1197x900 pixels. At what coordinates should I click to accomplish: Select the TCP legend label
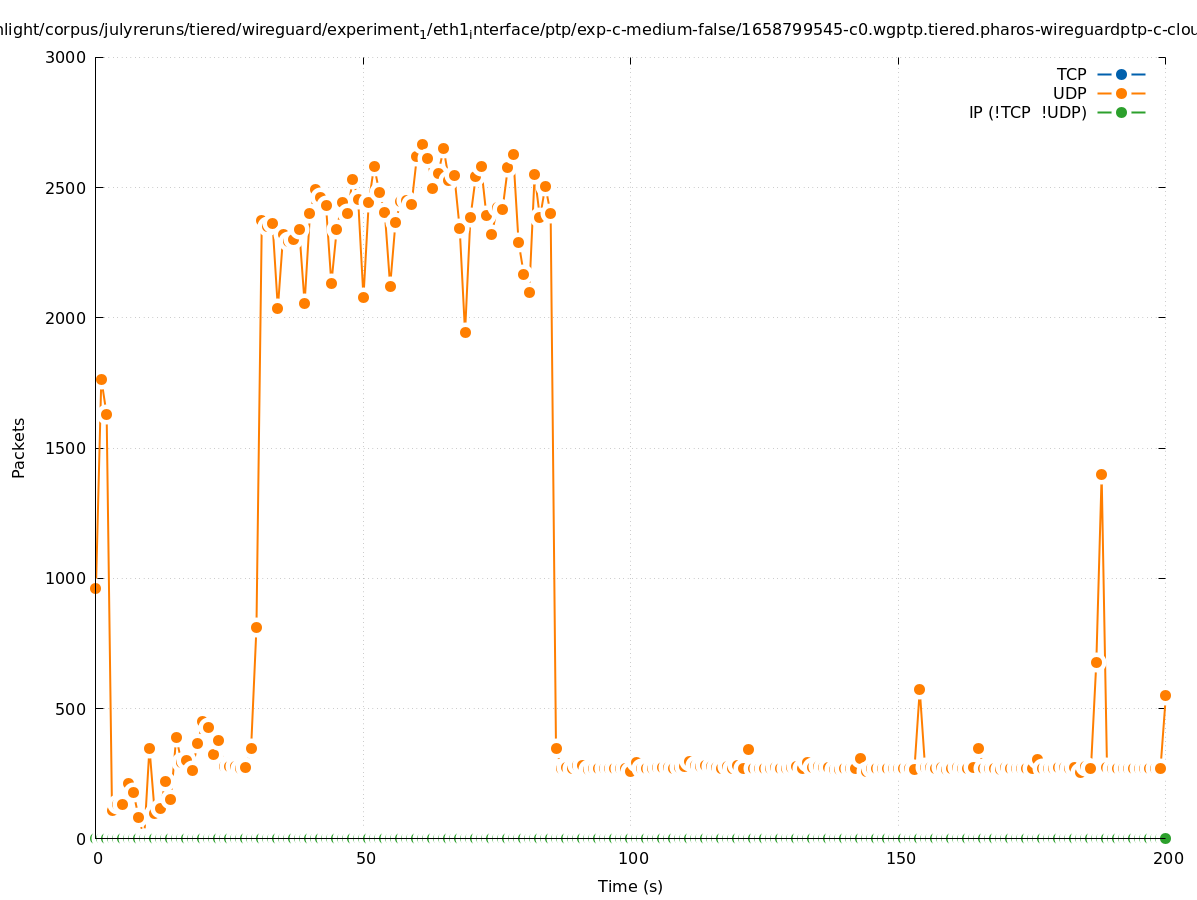click(1071, 74)
